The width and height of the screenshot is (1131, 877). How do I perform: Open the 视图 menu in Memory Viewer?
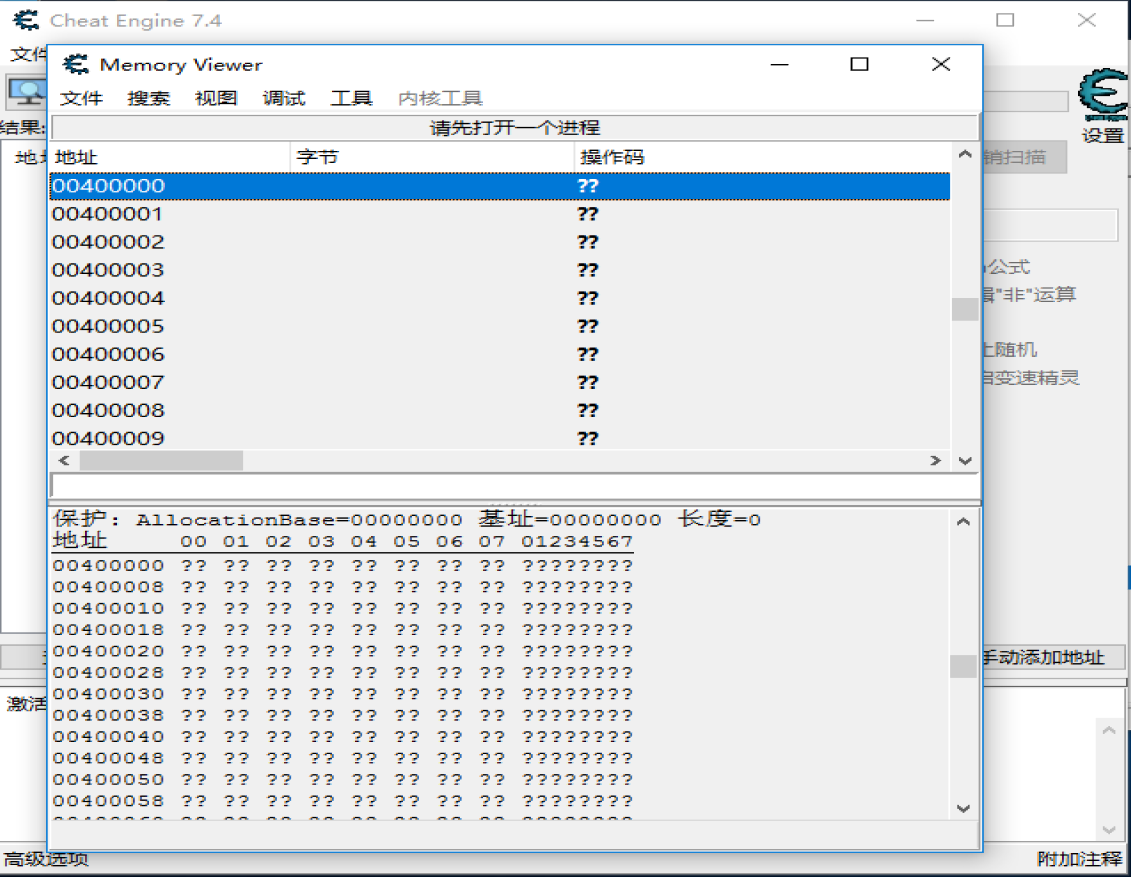tap(216, 98)
